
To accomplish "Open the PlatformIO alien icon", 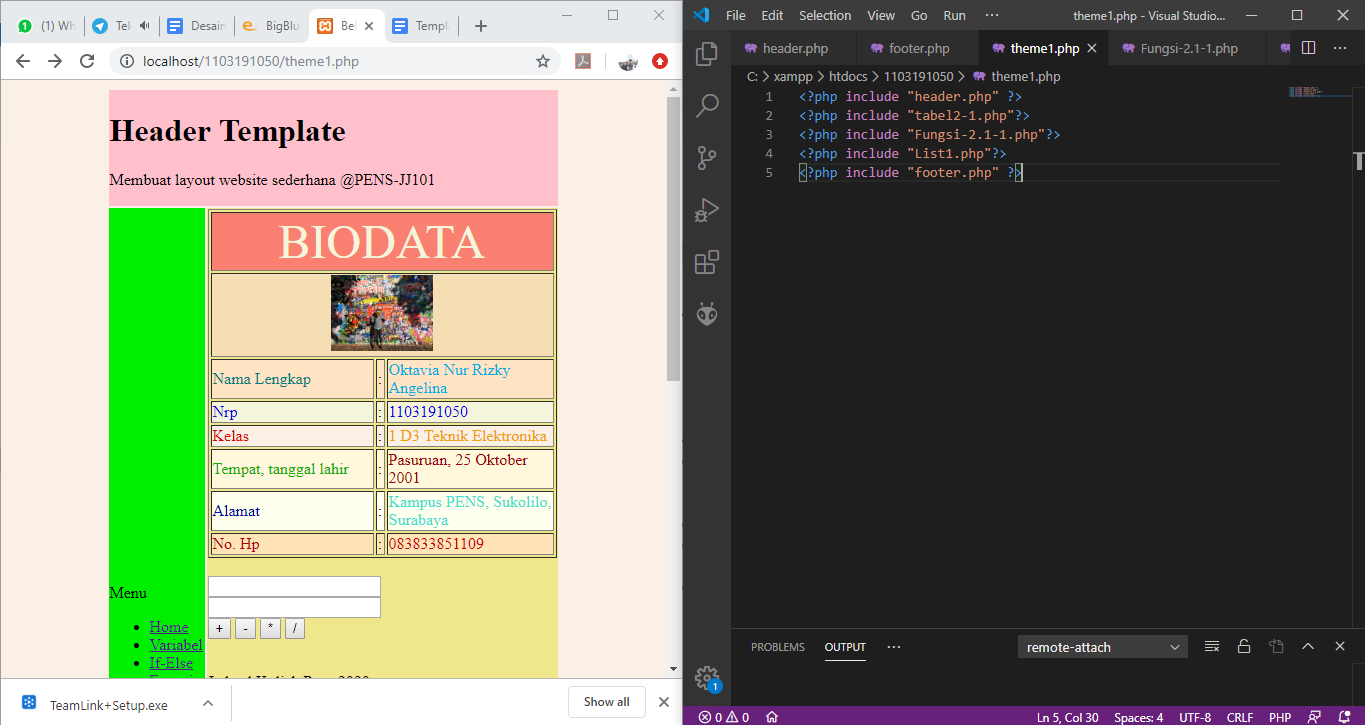I will click(x=707, y=314).
